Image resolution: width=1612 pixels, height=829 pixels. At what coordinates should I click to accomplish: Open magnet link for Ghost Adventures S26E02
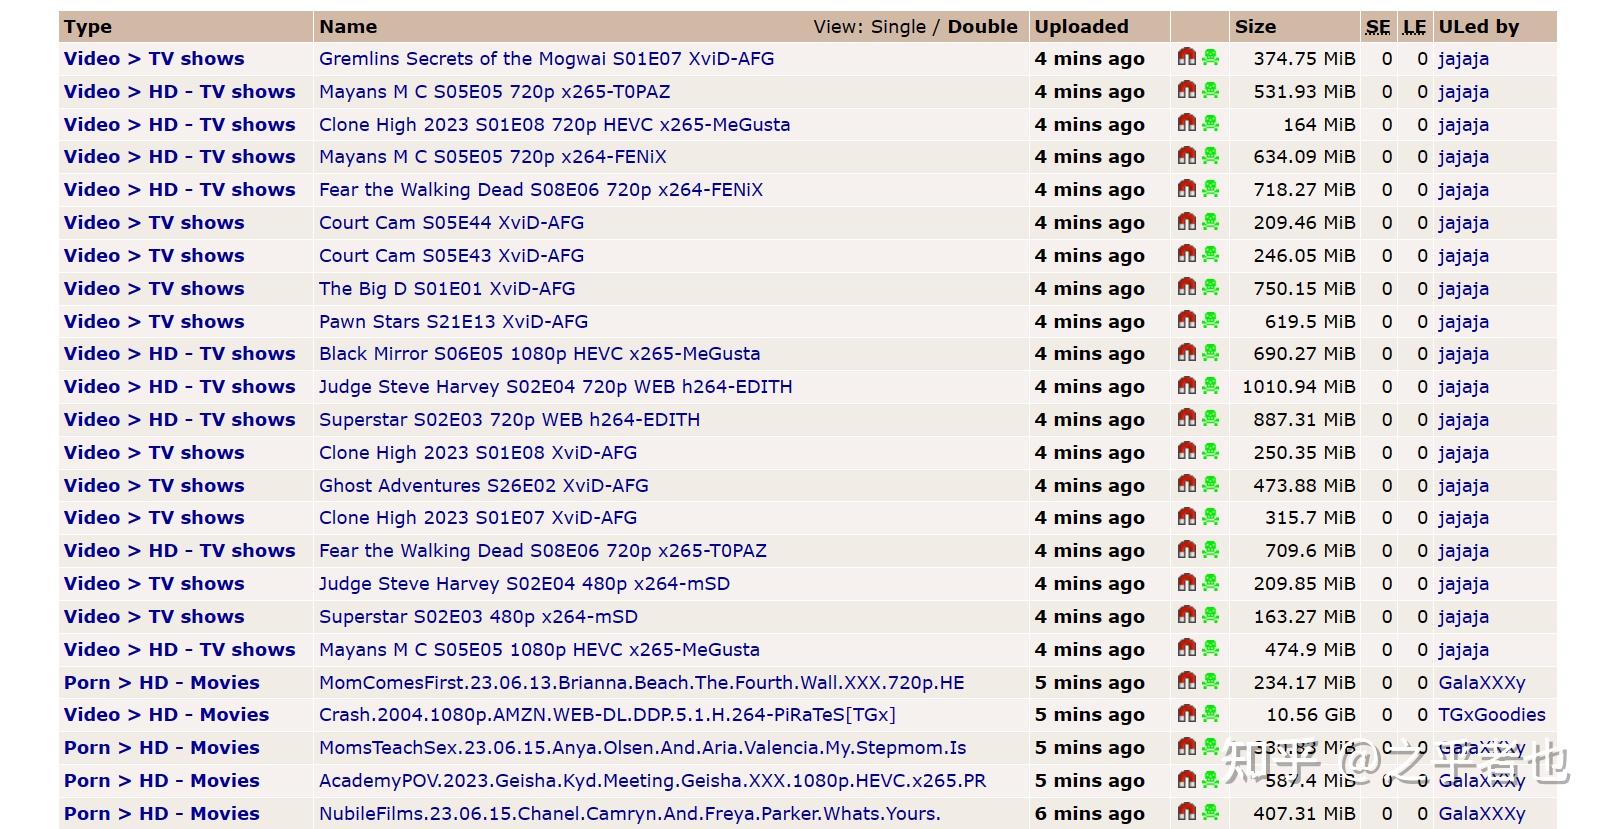coord(1186,485)
